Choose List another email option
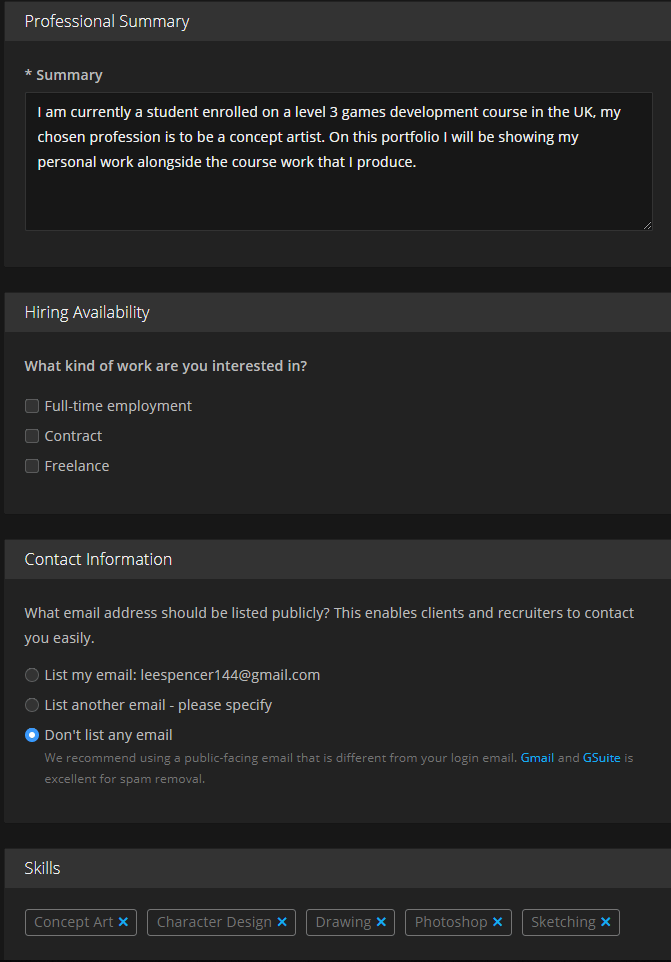671x962 pixels. coord(32,705)
